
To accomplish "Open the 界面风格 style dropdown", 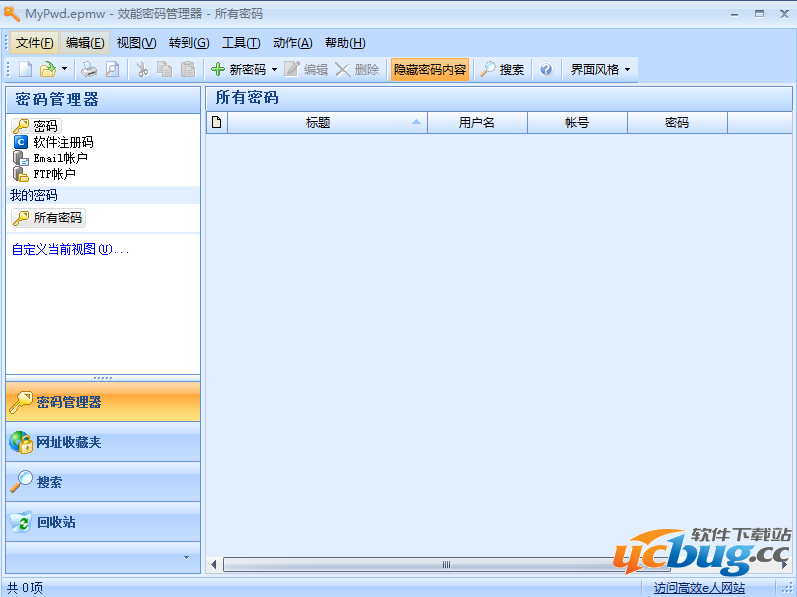I will click(600, 69).
